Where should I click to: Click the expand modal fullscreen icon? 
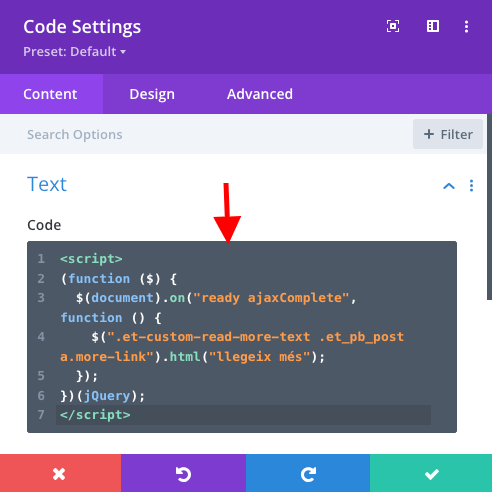[x=393, y=26]
